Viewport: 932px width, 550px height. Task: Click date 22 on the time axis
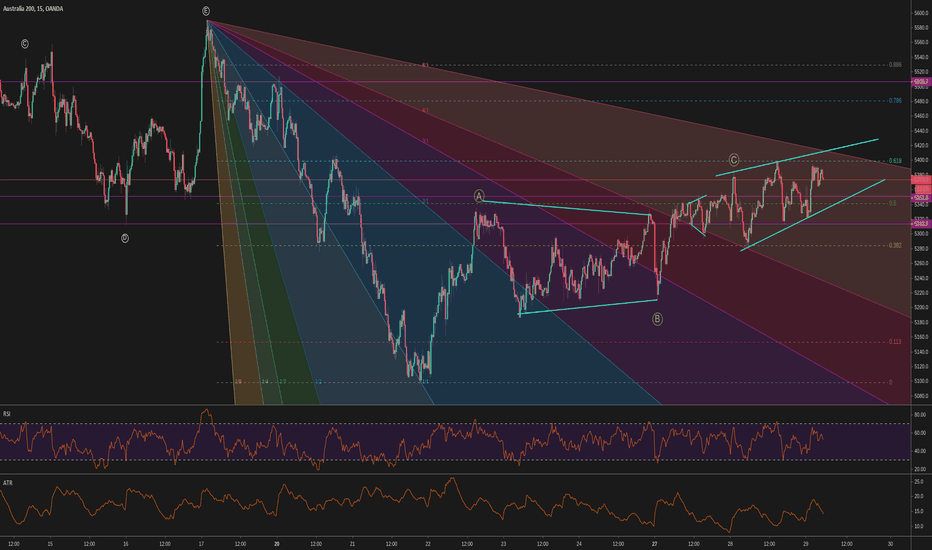428,543
